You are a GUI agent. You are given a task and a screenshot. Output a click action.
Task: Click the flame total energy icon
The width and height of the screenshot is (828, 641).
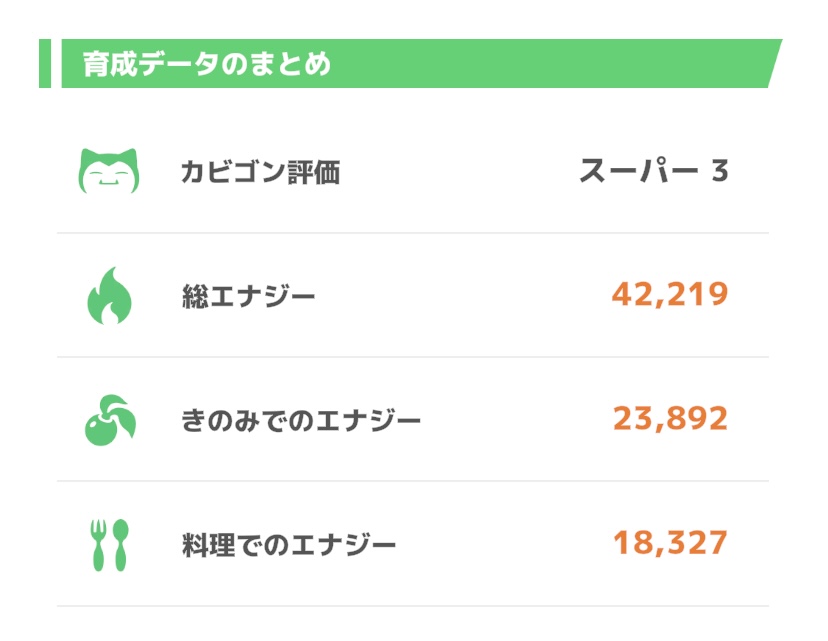pyautogui.click(x=109, y=295)
